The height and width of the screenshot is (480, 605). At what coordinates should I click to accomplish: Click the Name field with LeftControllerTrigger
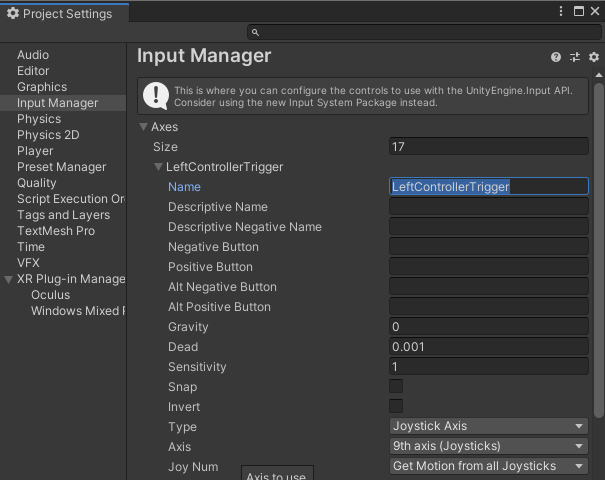tap(488, 187)
